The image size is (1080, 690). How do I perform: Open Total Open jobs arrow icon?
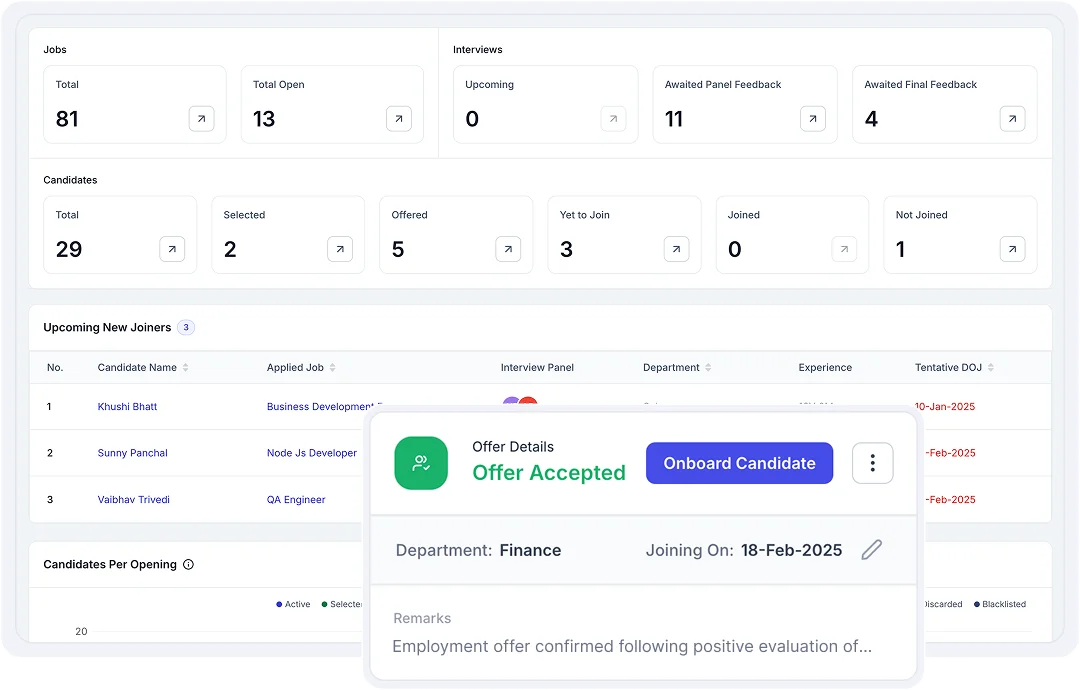399,119
